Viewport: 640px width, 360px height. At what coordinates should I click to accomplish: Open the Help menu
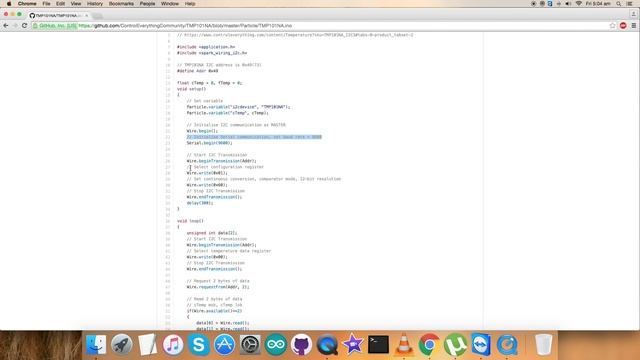pos(190,4)
